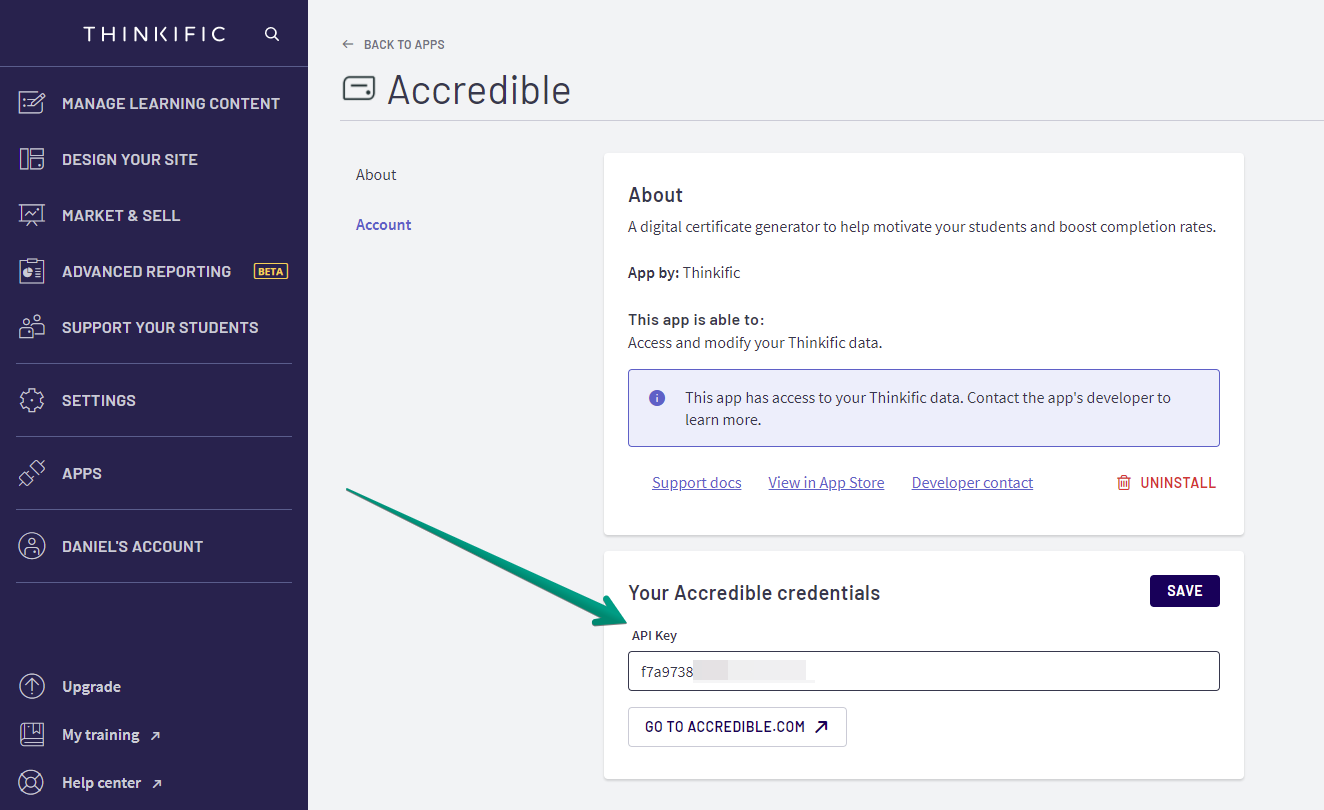Click the Market & Sell chart icon

click(x=32, y=215)
